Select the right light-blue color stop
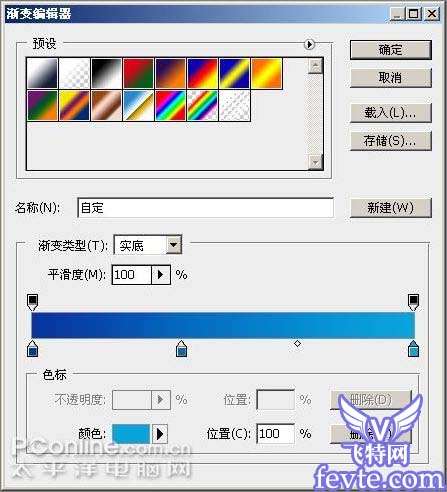Screen dimensions: 447x492 [413, 349]
